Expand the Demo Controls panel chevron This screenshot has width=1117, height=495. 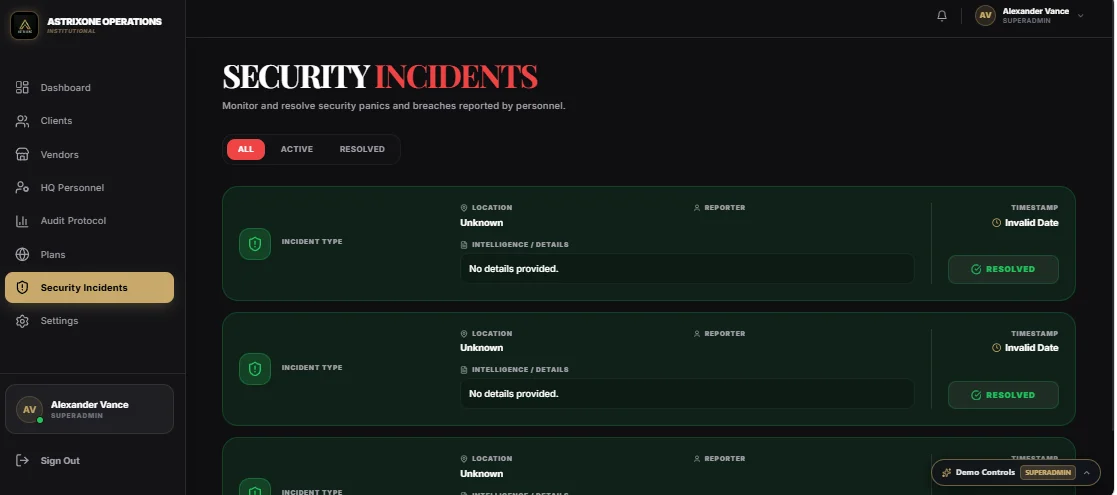coord(1086,472)
